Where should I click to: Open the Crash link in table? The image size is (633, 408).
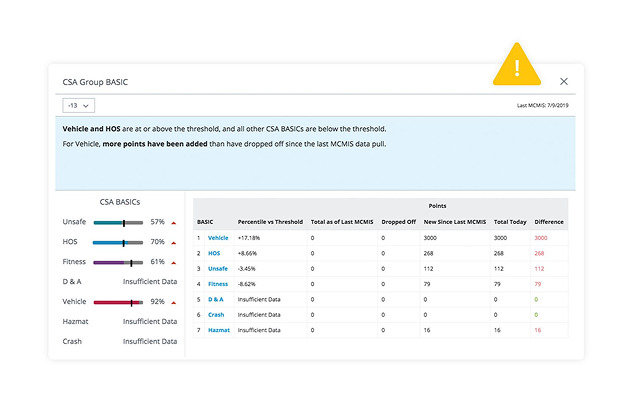tap(216, 315)
